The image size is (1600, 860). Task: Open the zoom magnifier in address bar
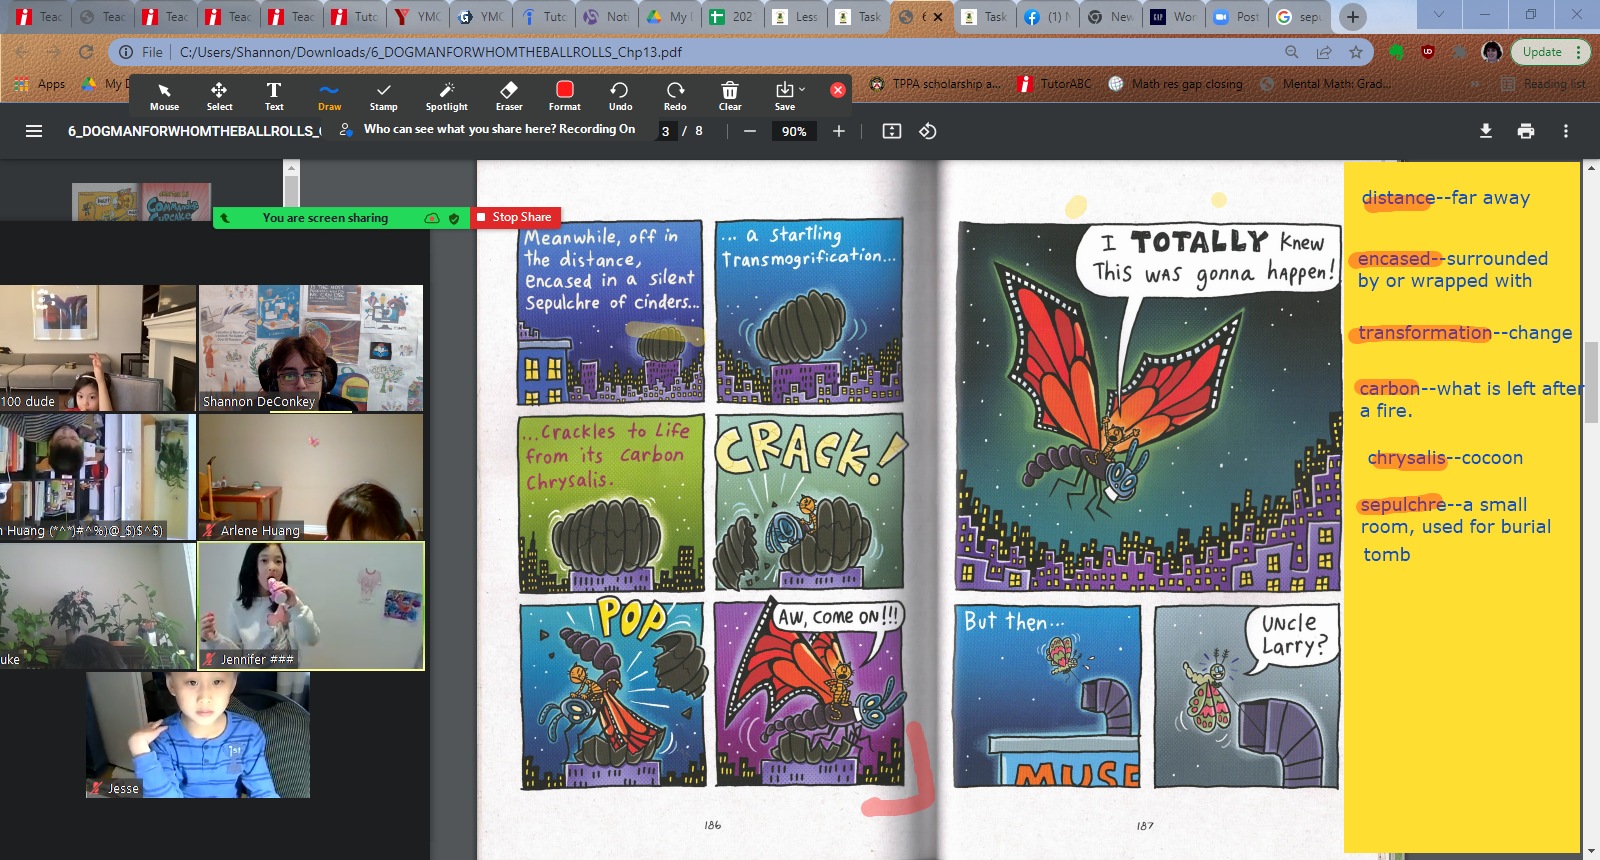tap(1292, 52)
